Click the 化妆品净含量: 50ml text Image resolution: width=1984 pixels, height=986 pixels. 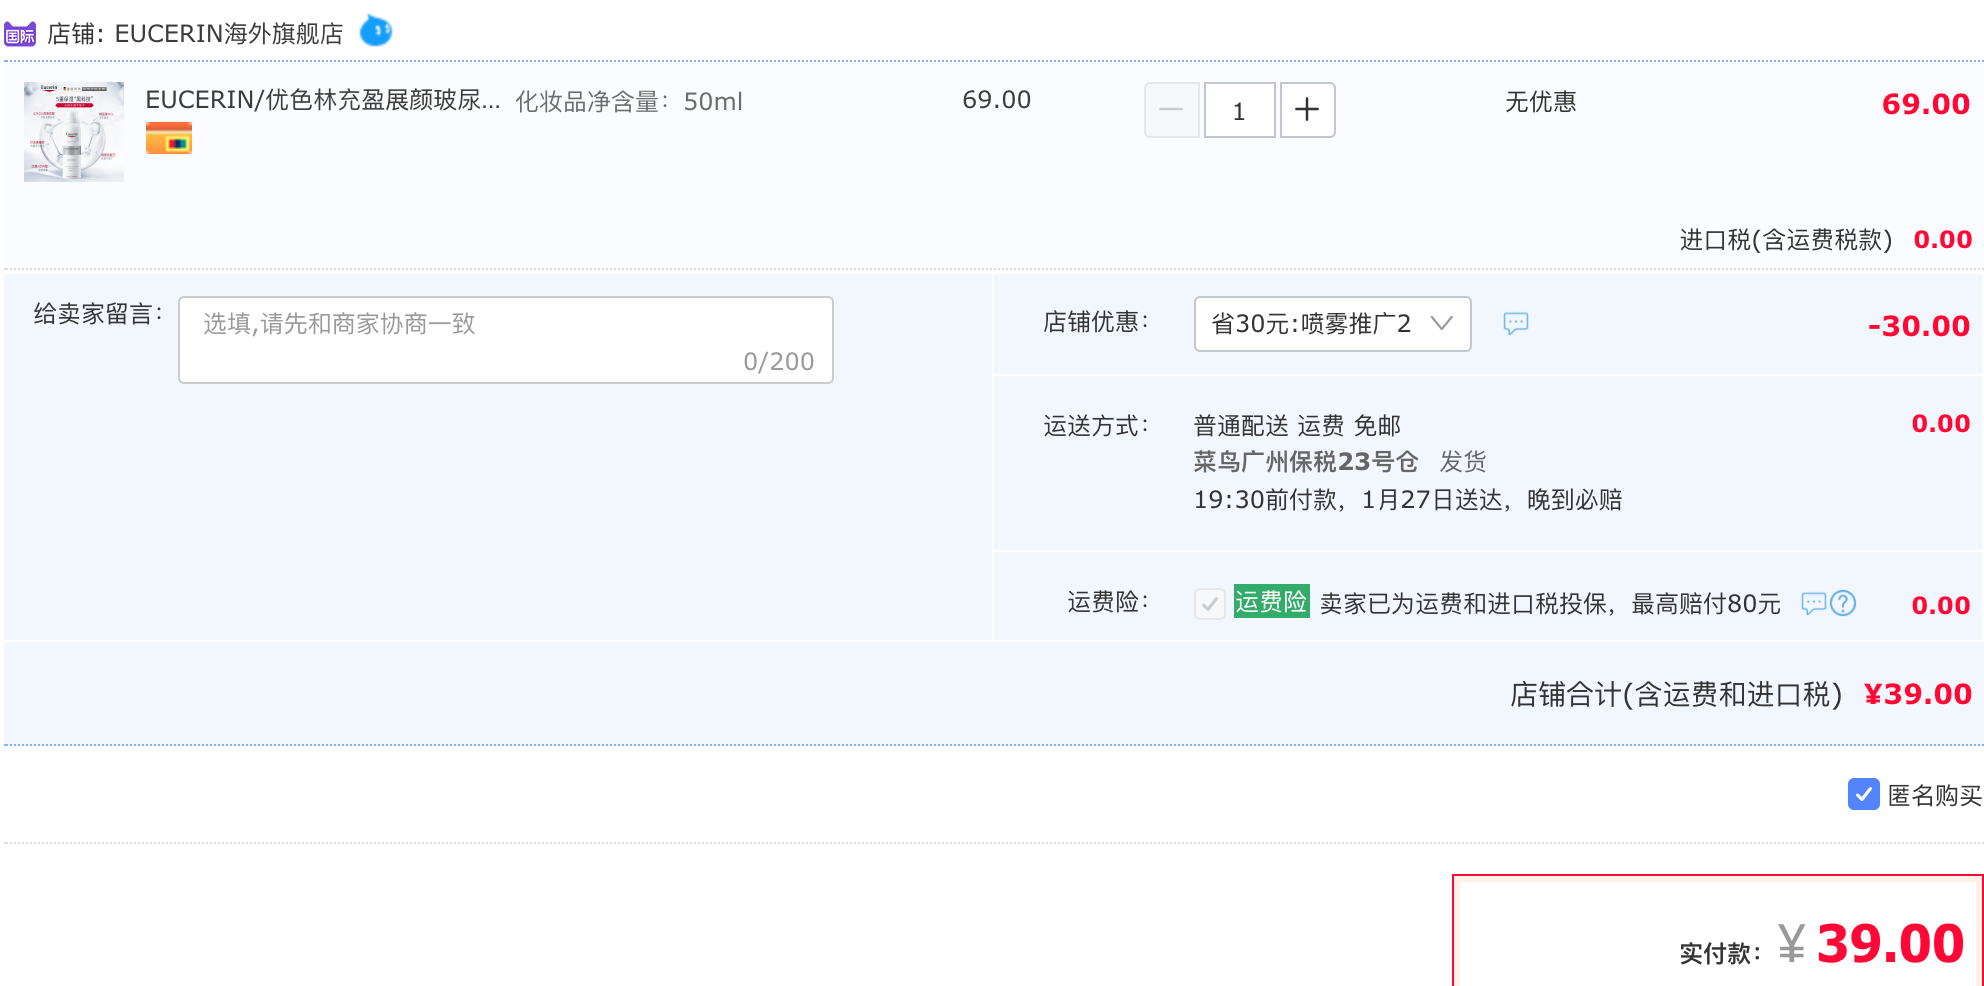[x=629, y=102]
